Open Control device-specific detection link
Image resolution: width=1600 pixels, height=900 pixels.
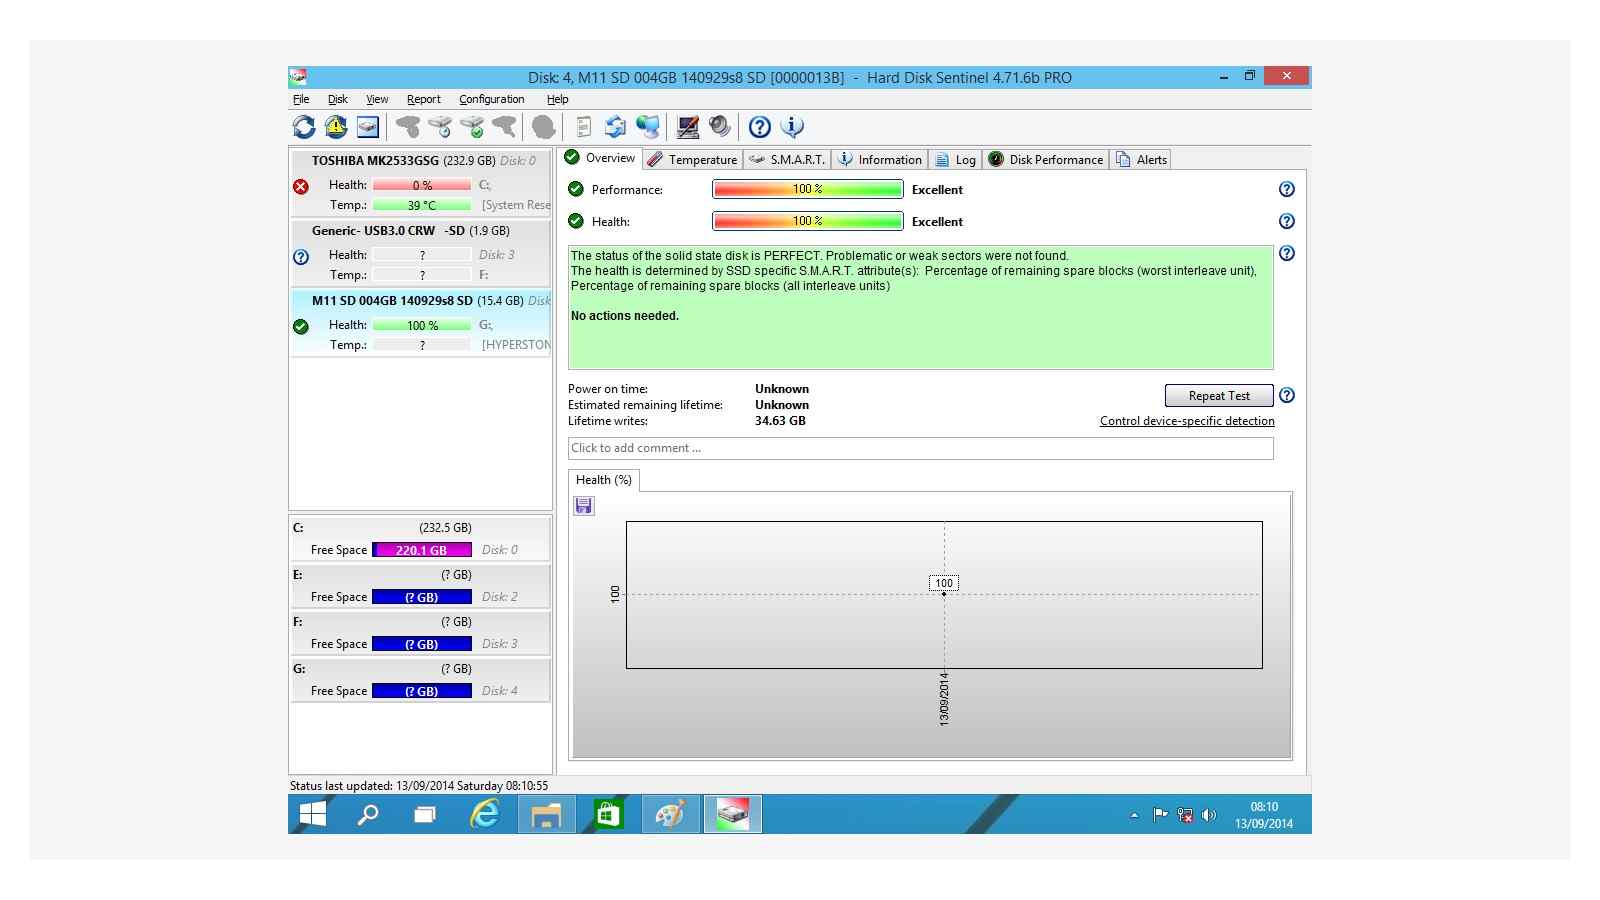pyautogui.click(x=1187, y=421)
